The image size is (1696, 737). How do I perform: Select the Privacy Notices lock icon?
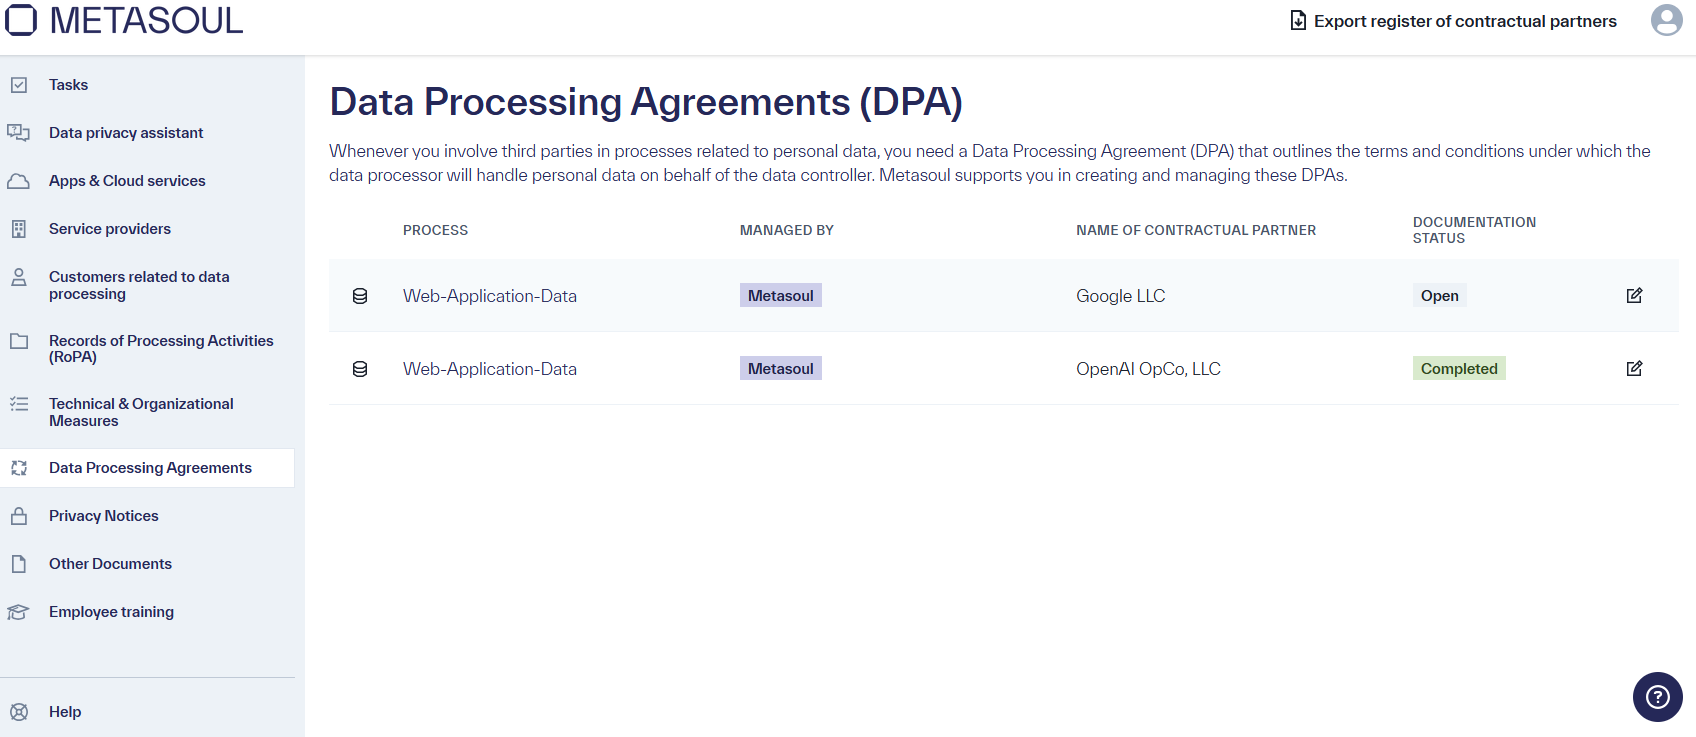click(19, 515)
